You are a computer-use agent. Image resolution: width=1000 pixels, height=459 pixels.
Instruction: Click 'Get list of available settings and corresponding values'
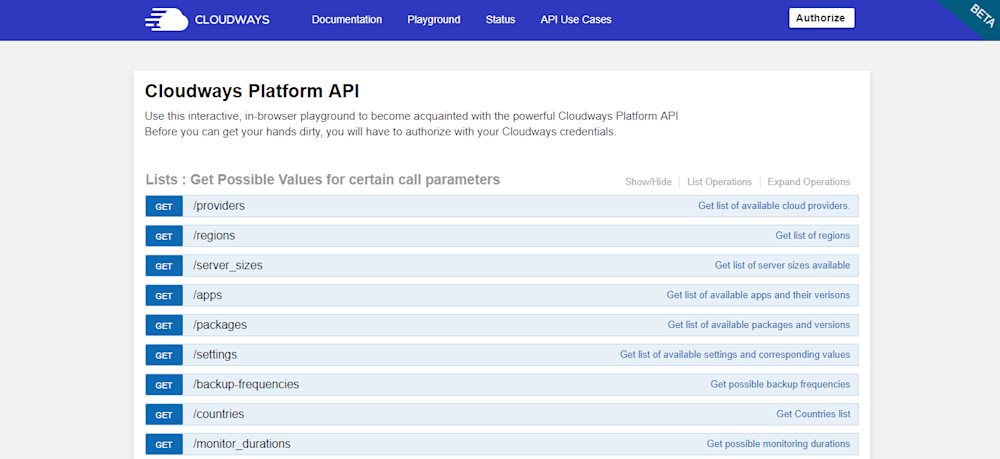click(x=735, y=354)
